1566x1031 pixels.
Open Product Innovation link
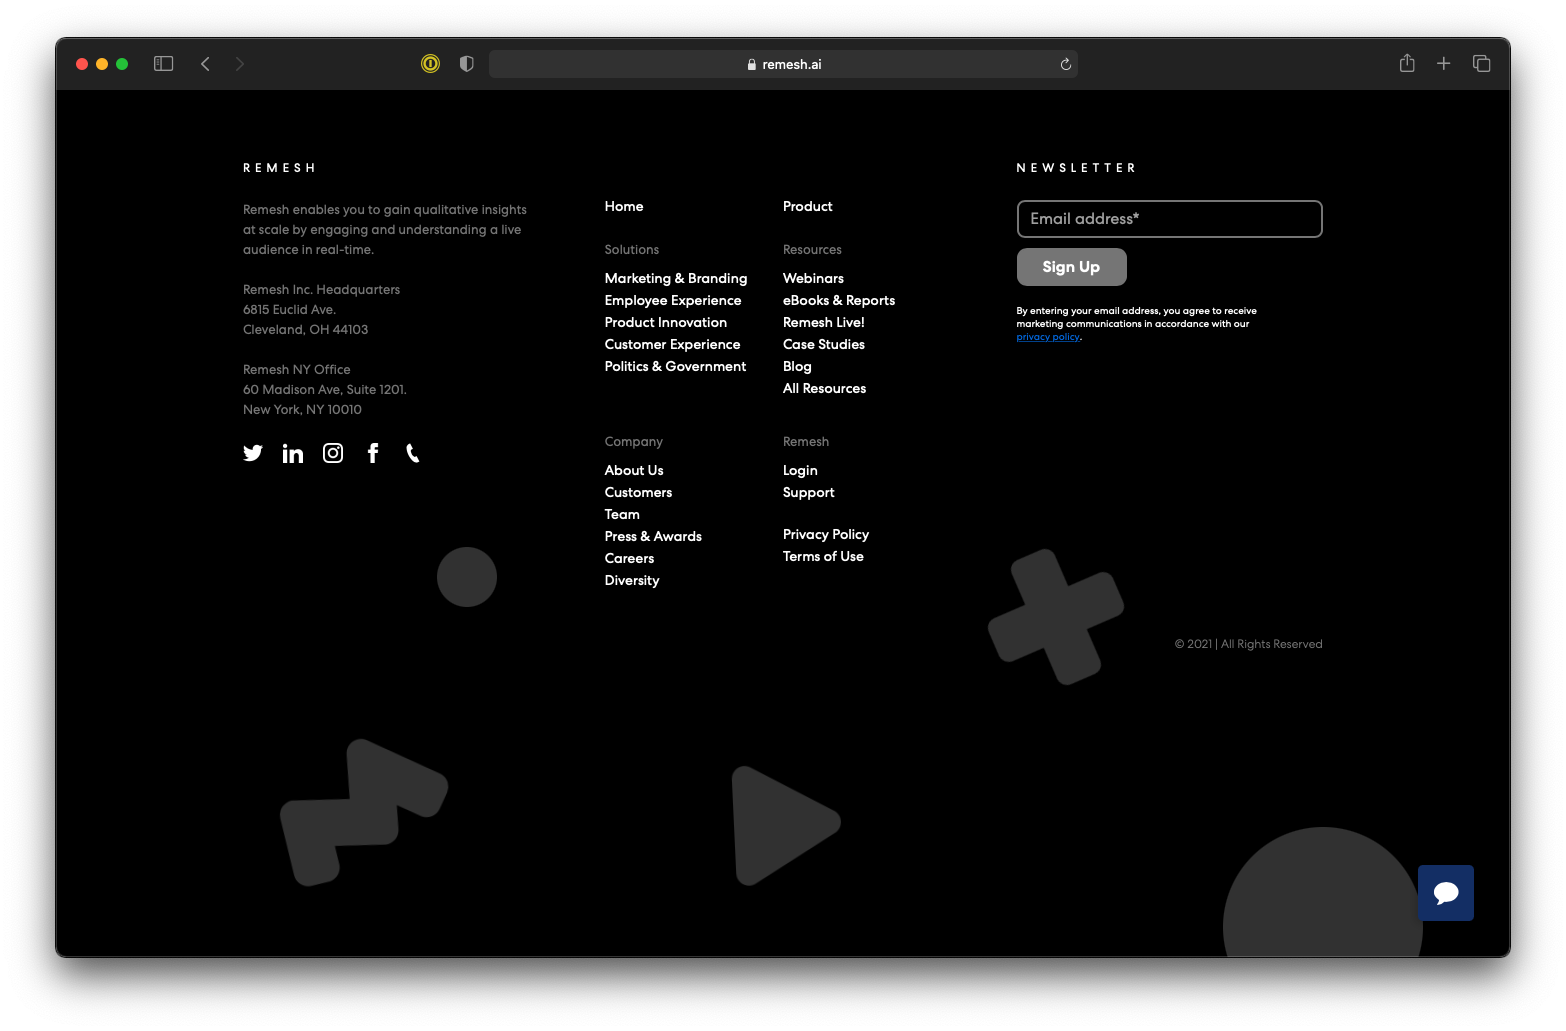coord(666,323)
